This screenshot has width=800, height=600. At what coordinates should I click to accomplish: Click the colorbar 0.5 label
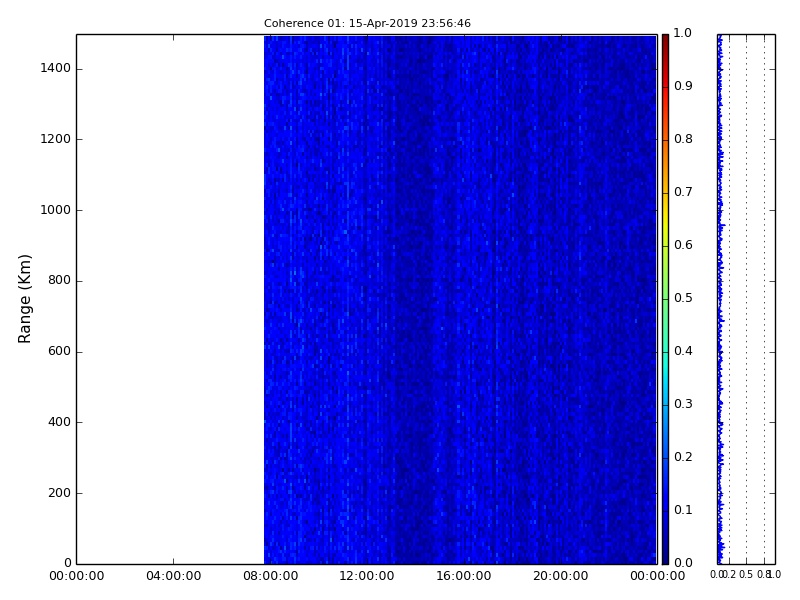(683, 298)
